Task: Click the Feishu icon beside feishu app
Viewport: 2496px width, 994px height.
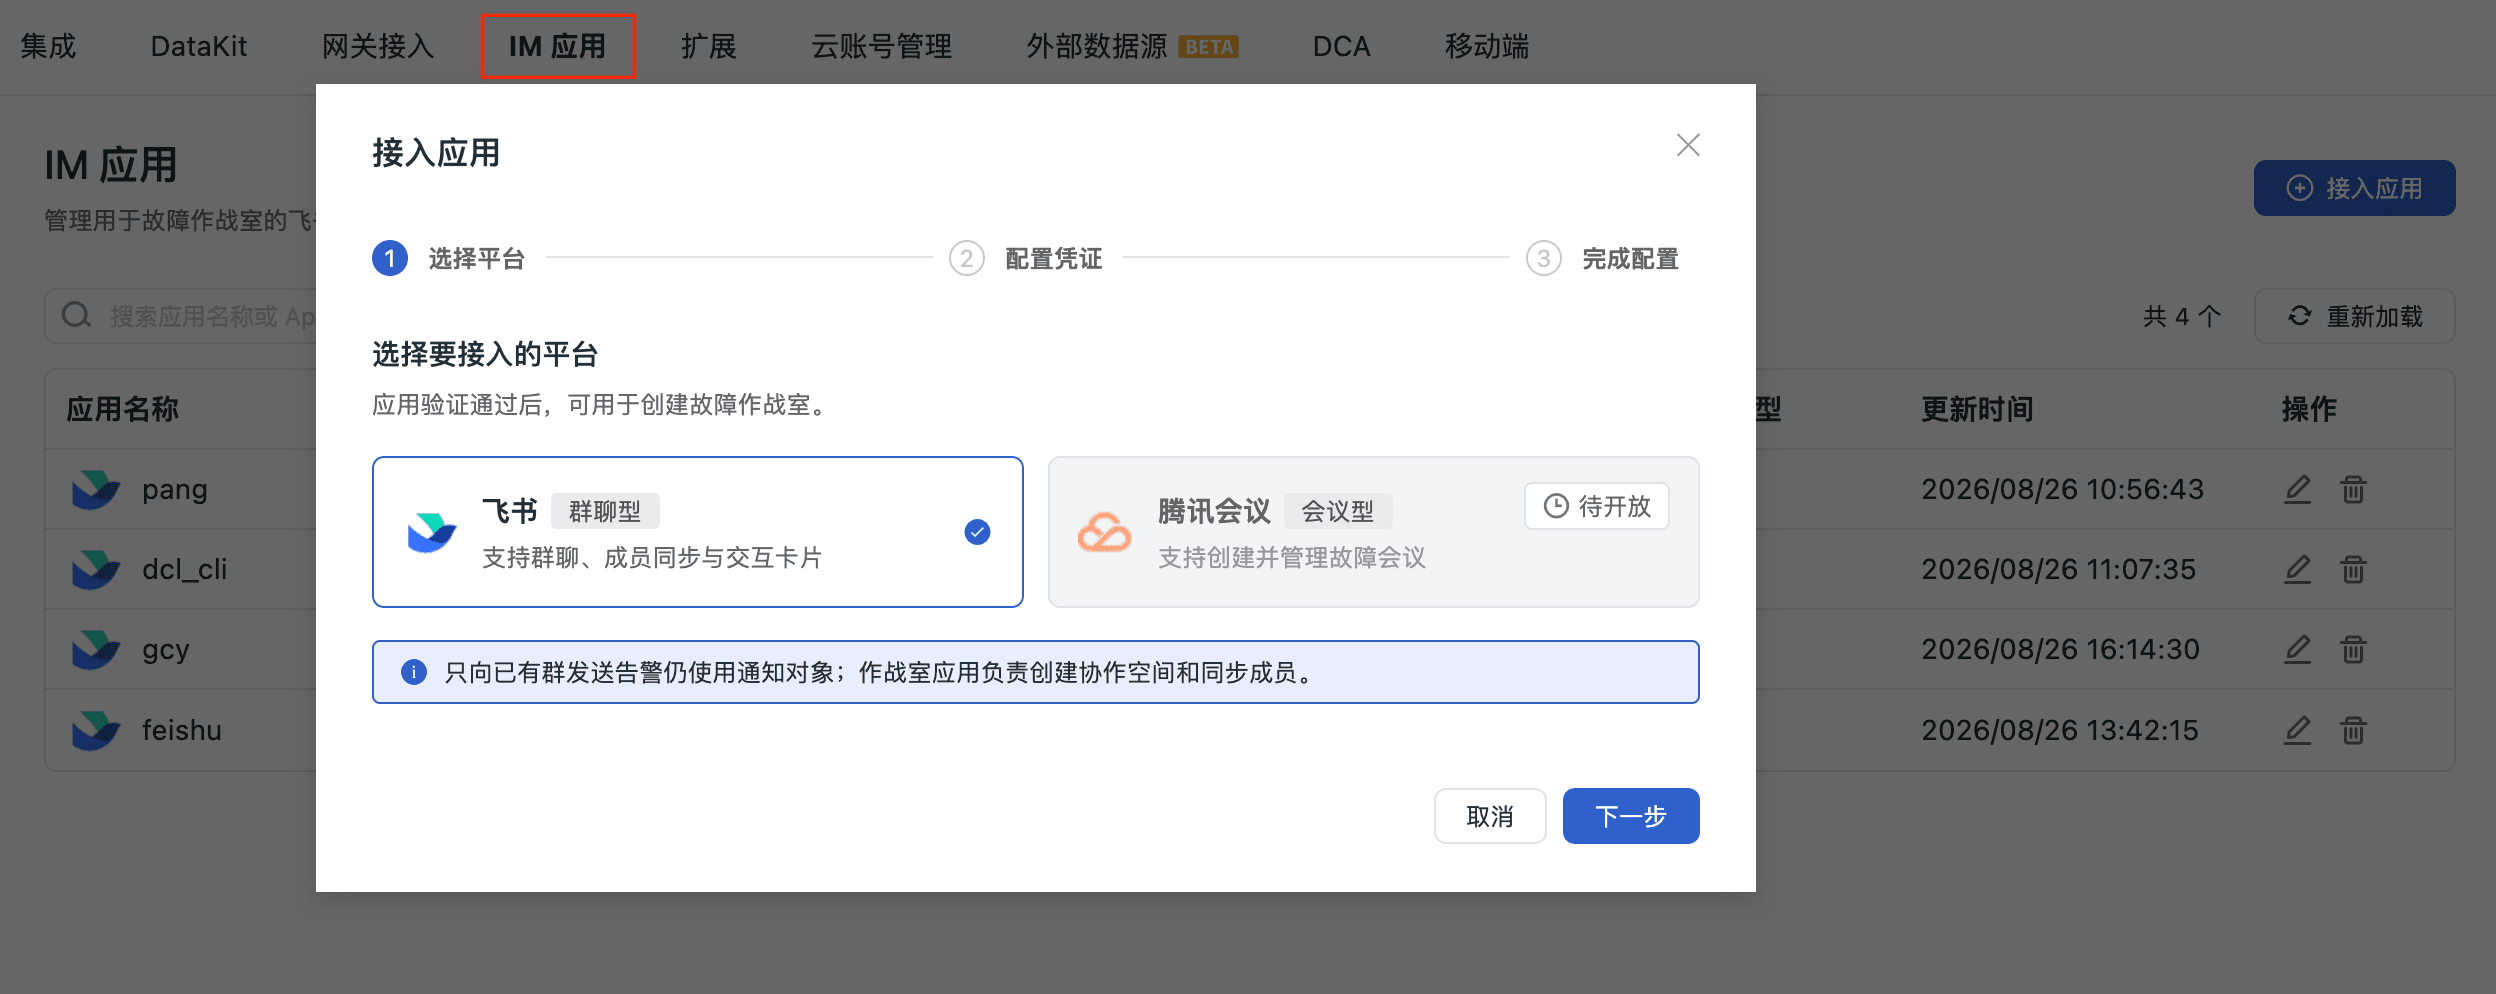Action: click(96, 731)
